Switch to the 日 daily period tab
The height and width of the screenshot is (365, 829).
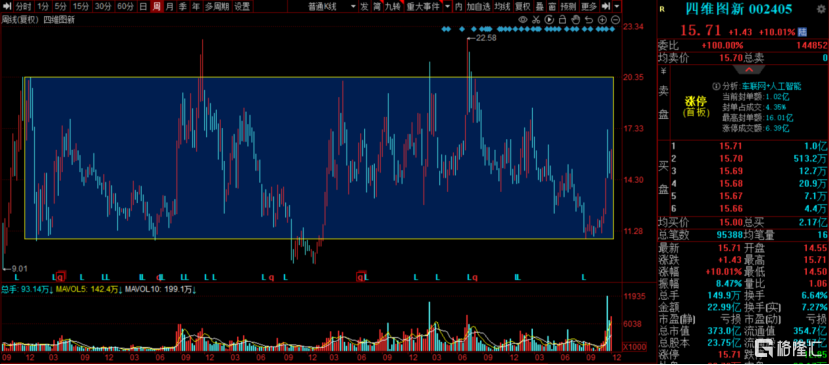pyautogui.click(x=143, y=6)
